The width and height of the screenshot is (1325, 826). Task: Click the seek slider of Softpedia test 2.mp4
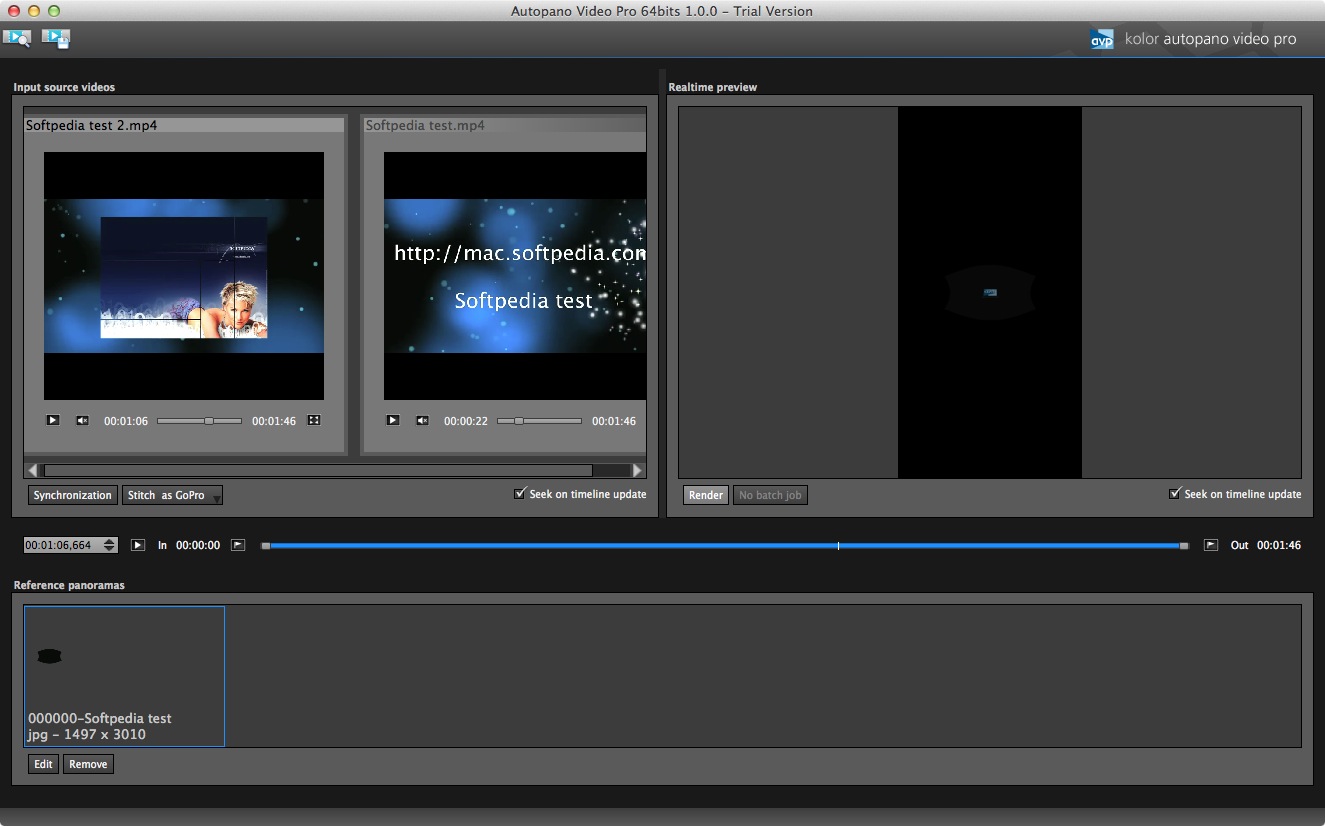tap(199, 421)
